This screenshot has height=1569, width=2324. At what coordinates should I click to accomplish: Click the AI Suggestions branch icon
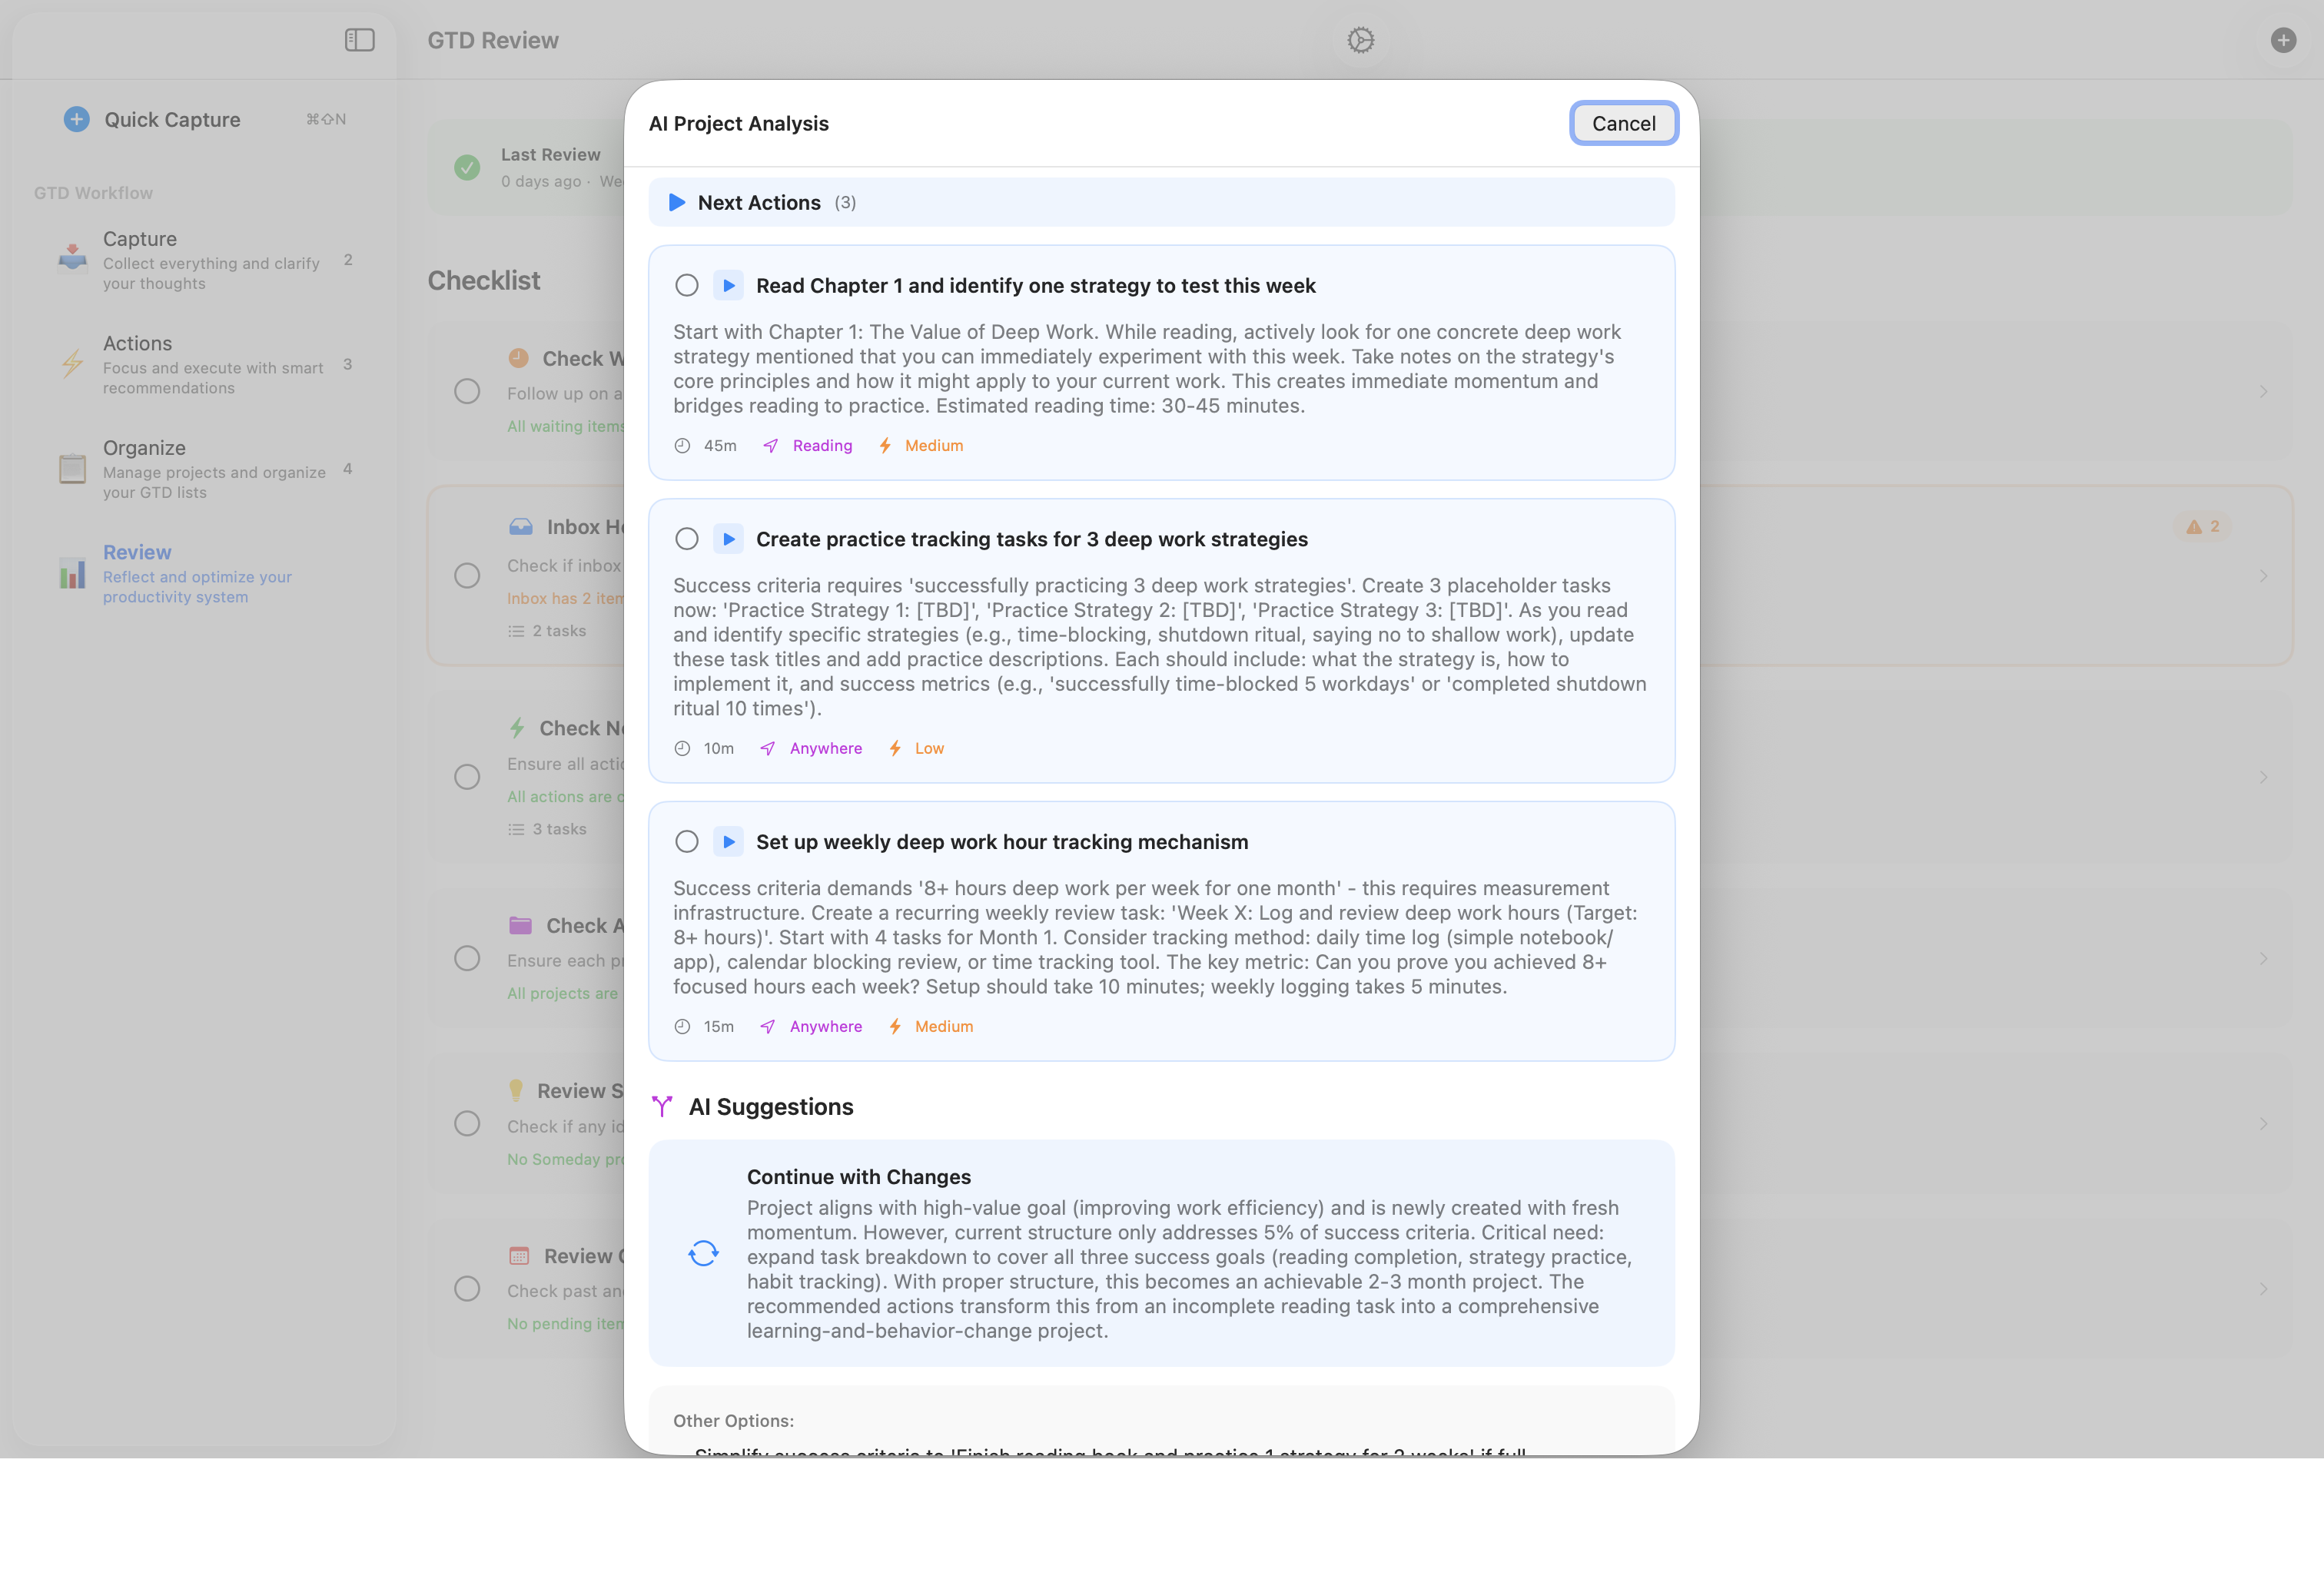(661, 1106)
